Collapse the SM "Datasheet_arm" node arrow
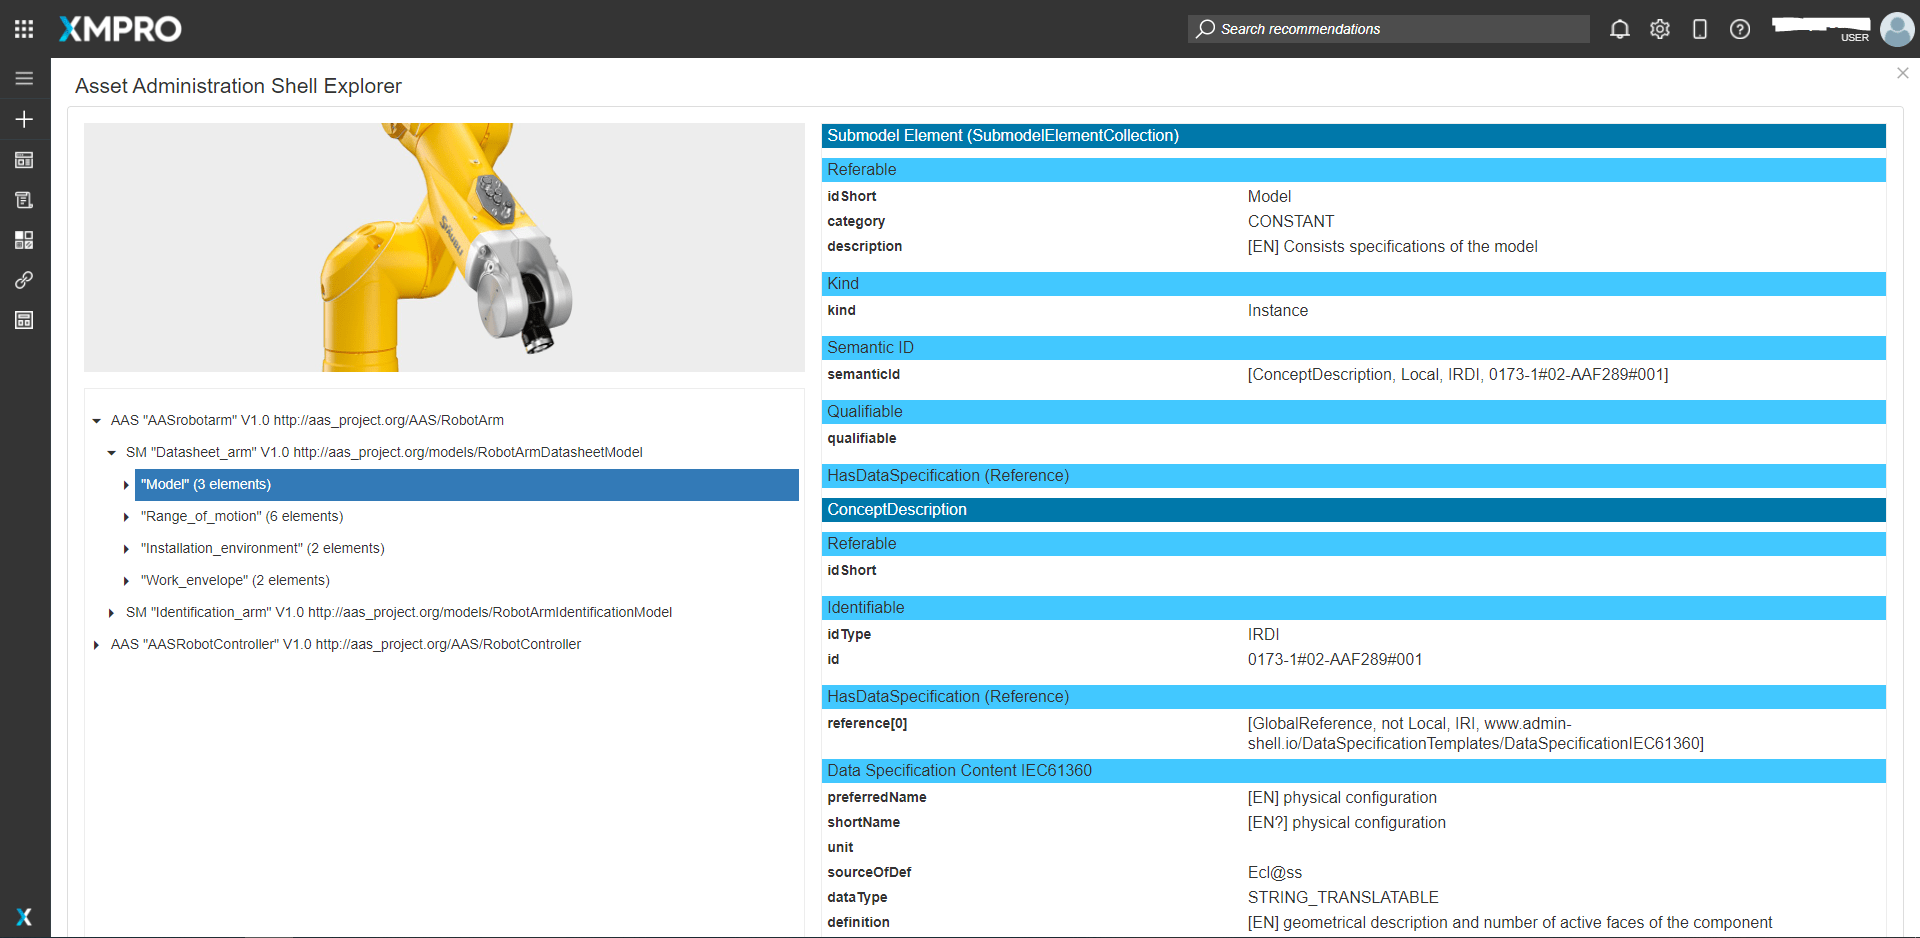Screen dimensions: 1920x938 click(112, 453)
